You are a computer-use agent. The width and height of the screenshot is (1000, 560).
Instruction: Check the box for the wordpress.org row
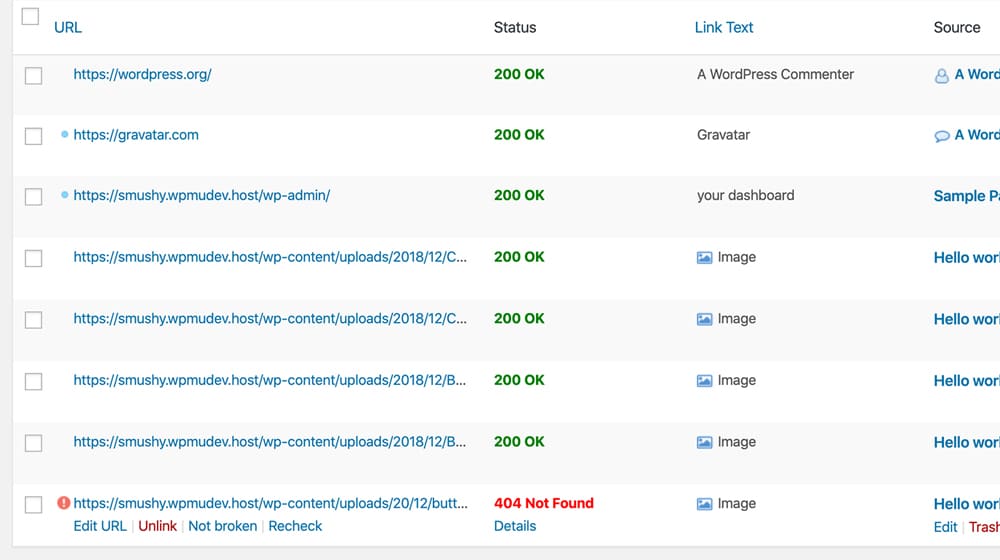click(33, 76)
